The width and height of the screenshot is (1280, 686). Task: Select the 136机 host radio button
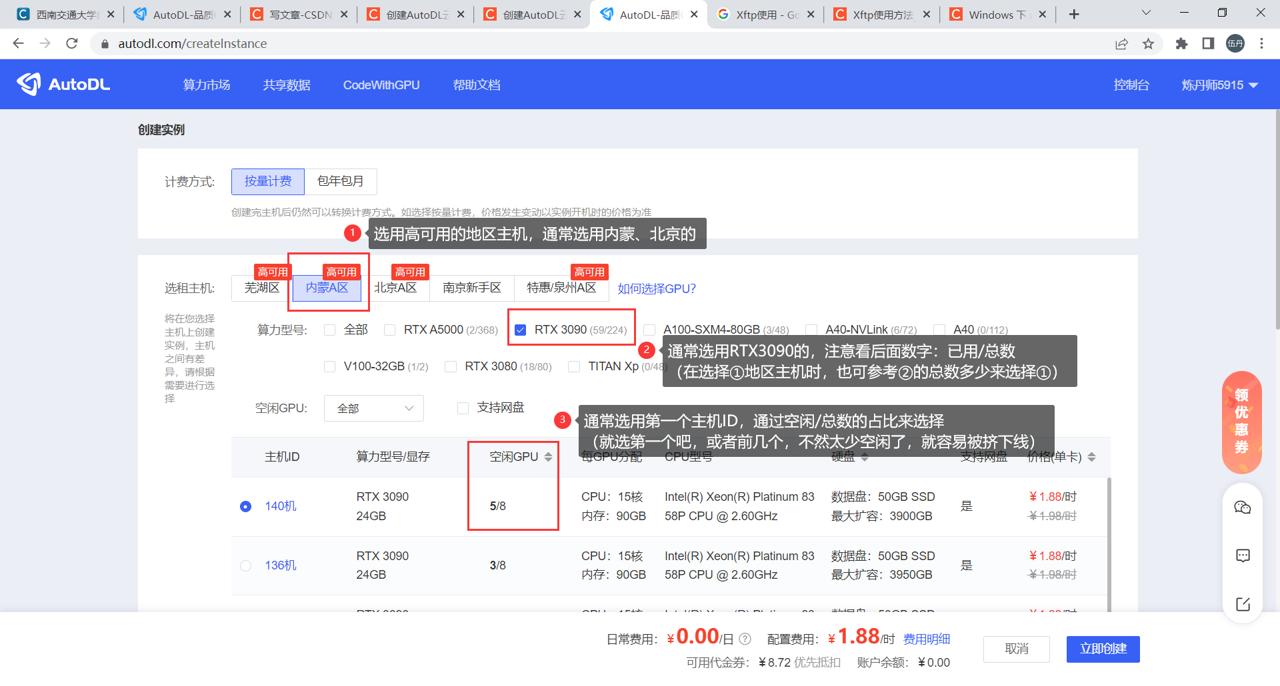click(246, 566)
